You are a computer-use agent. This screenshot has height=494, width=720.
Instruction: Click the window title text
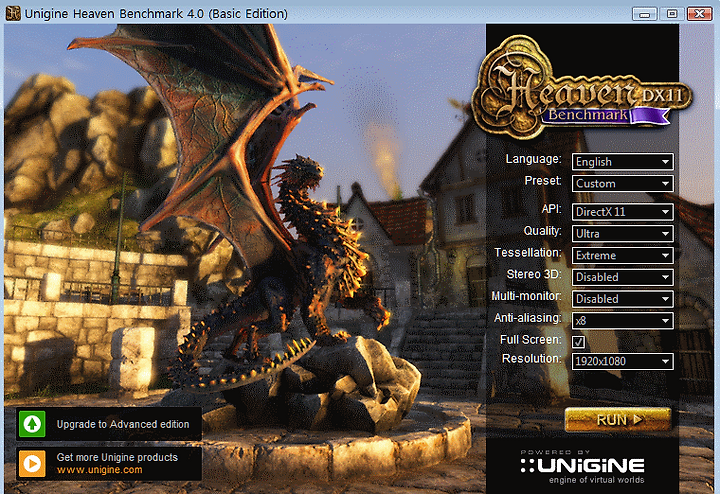[x=156, y=14]
